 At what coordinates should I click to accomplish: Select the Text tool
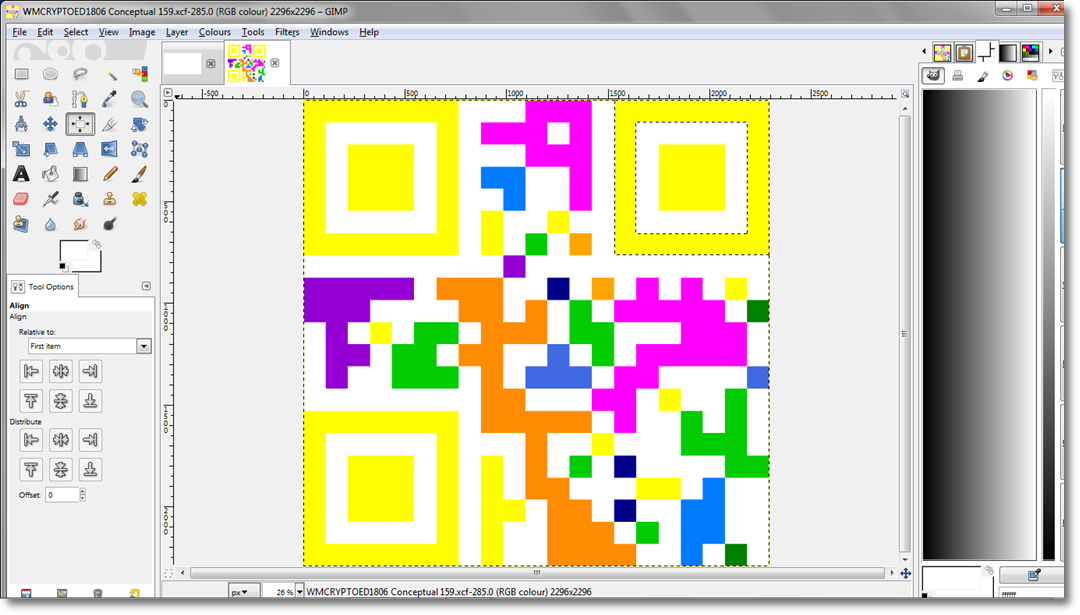pos(21,174)
